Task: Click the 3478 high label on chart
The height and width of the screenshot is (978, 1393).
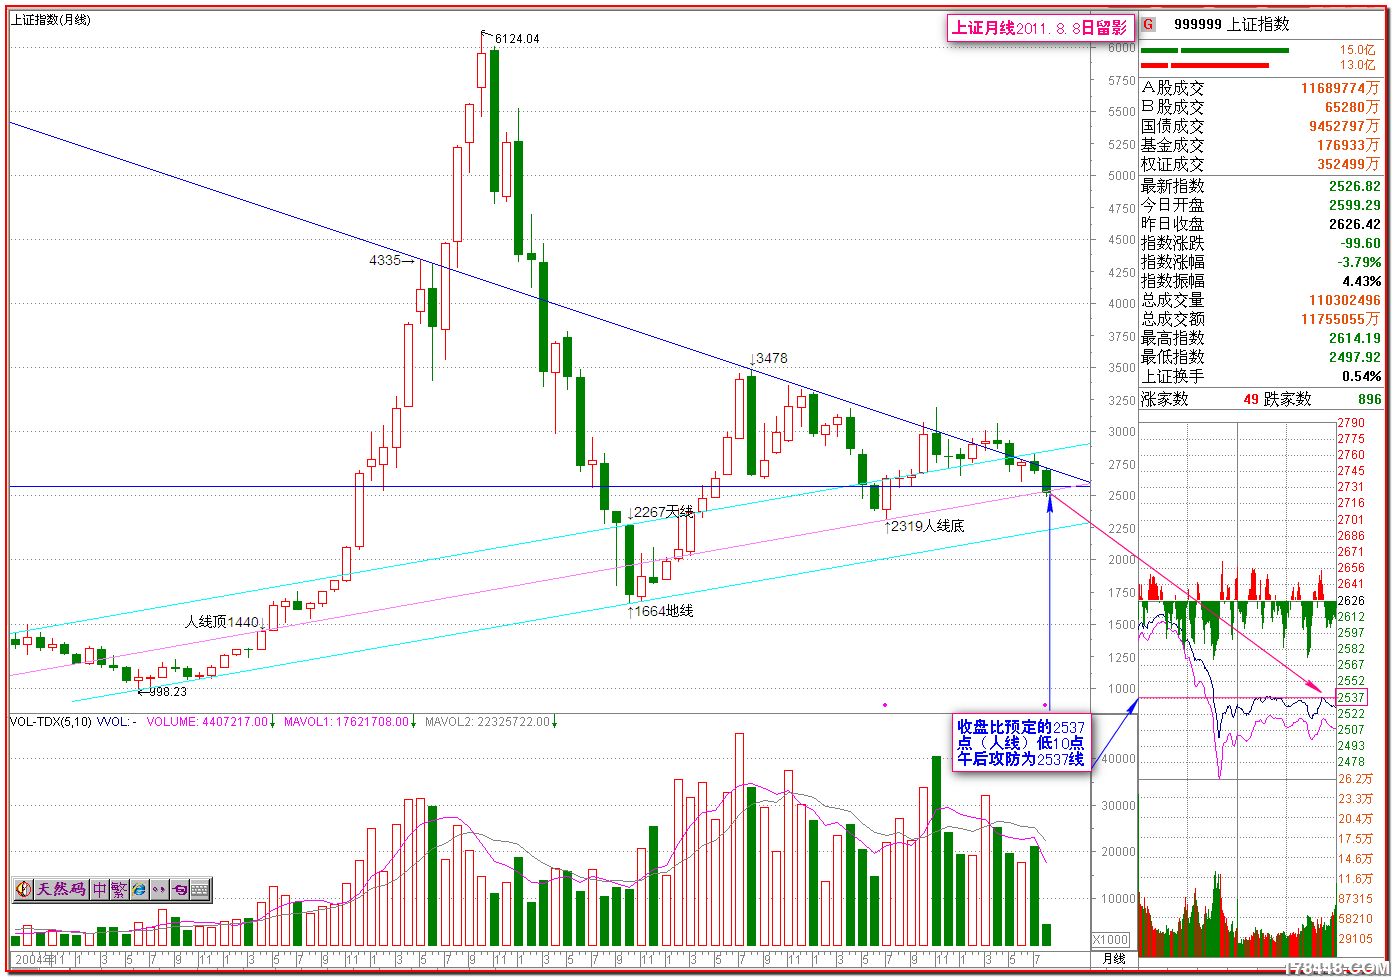Action: click(x=771, y=358)
